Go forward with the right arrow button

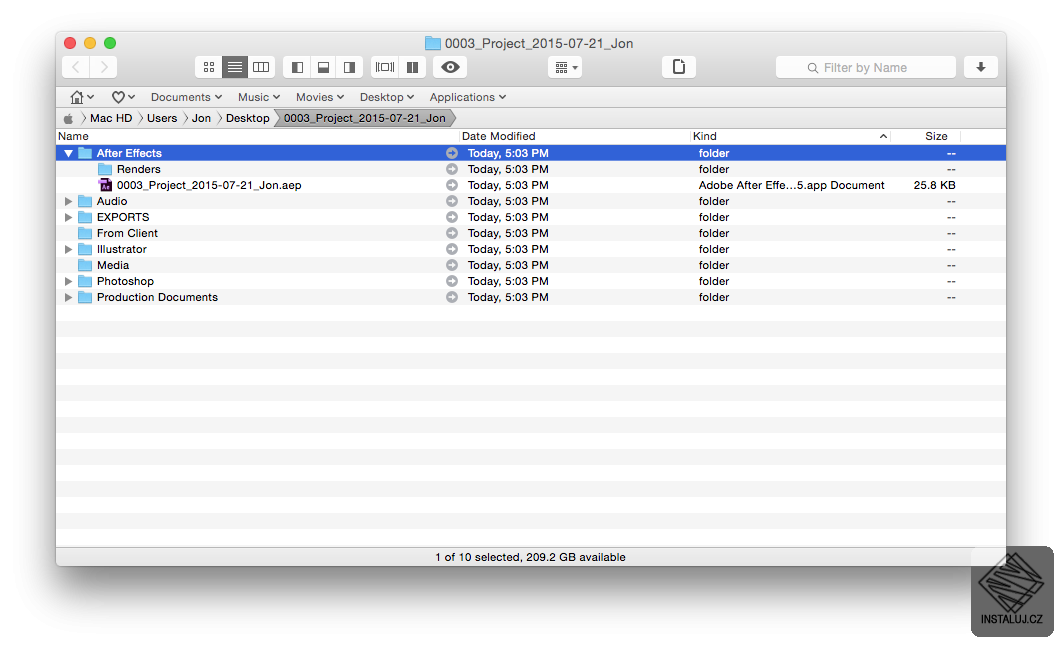(x=104, y=67)
